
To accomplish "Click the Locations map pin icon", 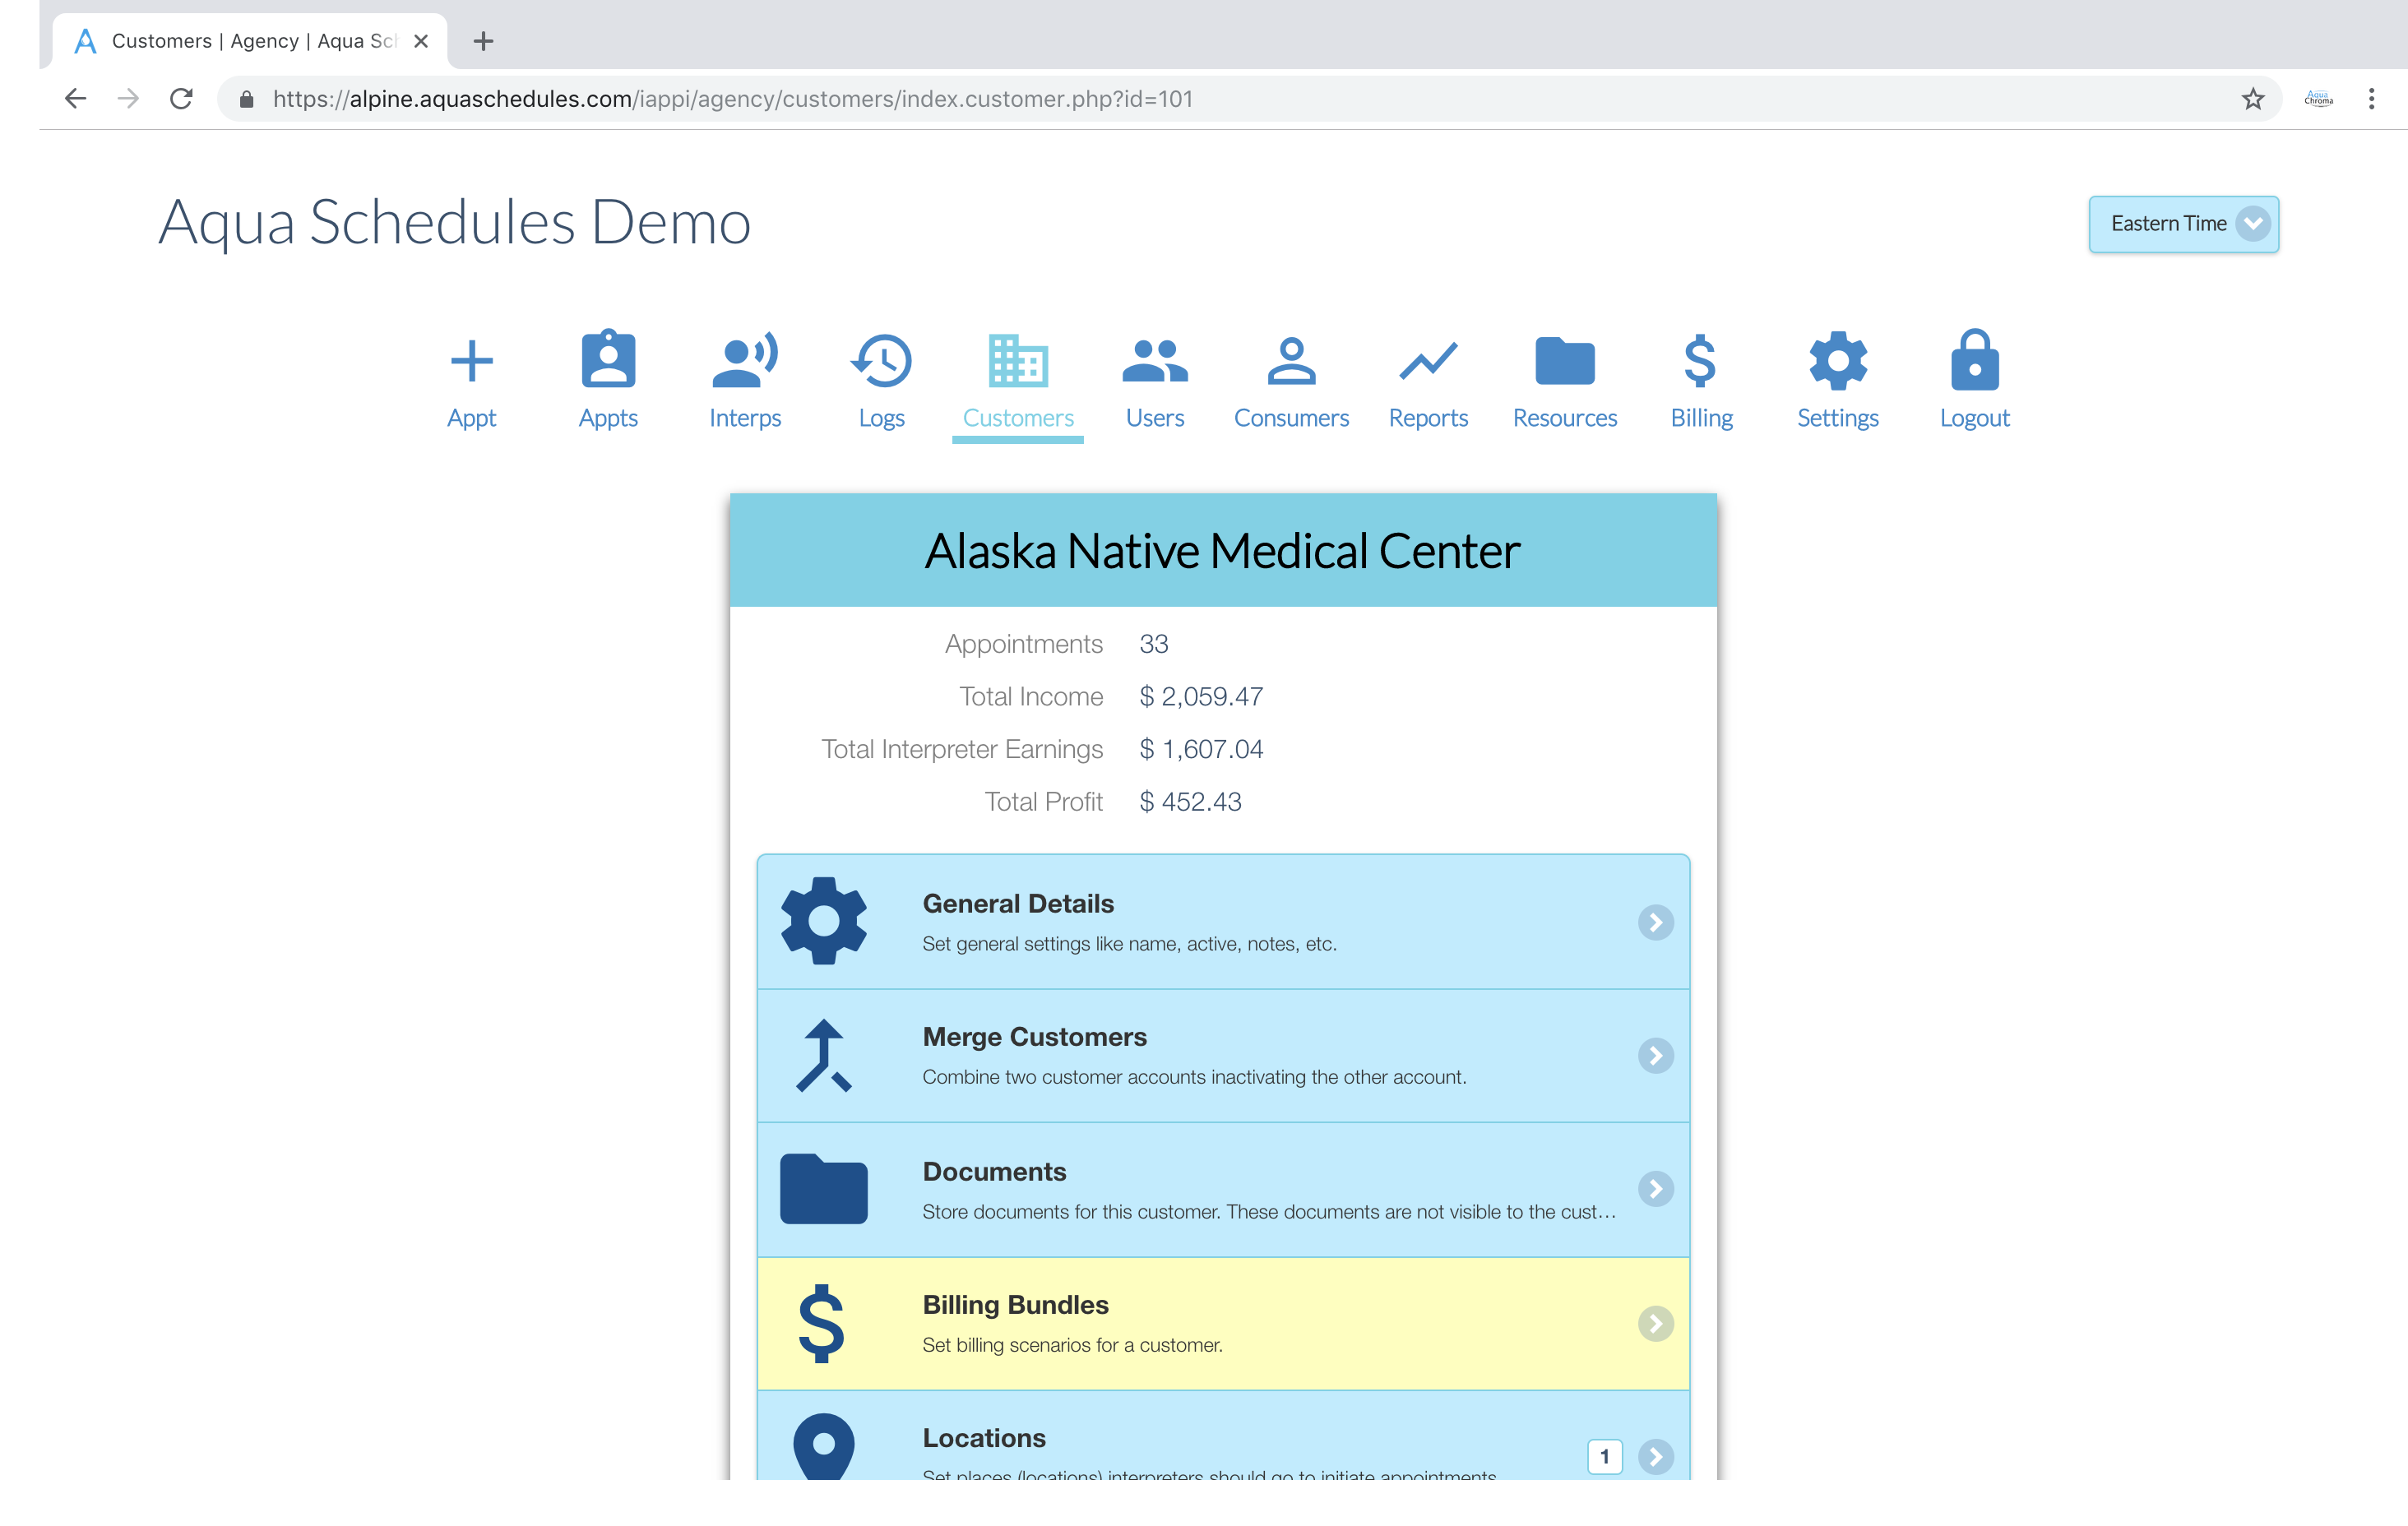I will click(x=823, y=1447).
